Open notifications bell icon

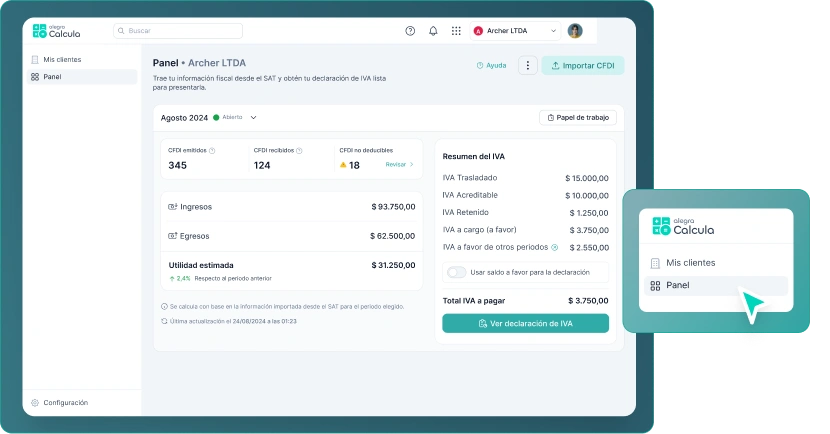433,31
